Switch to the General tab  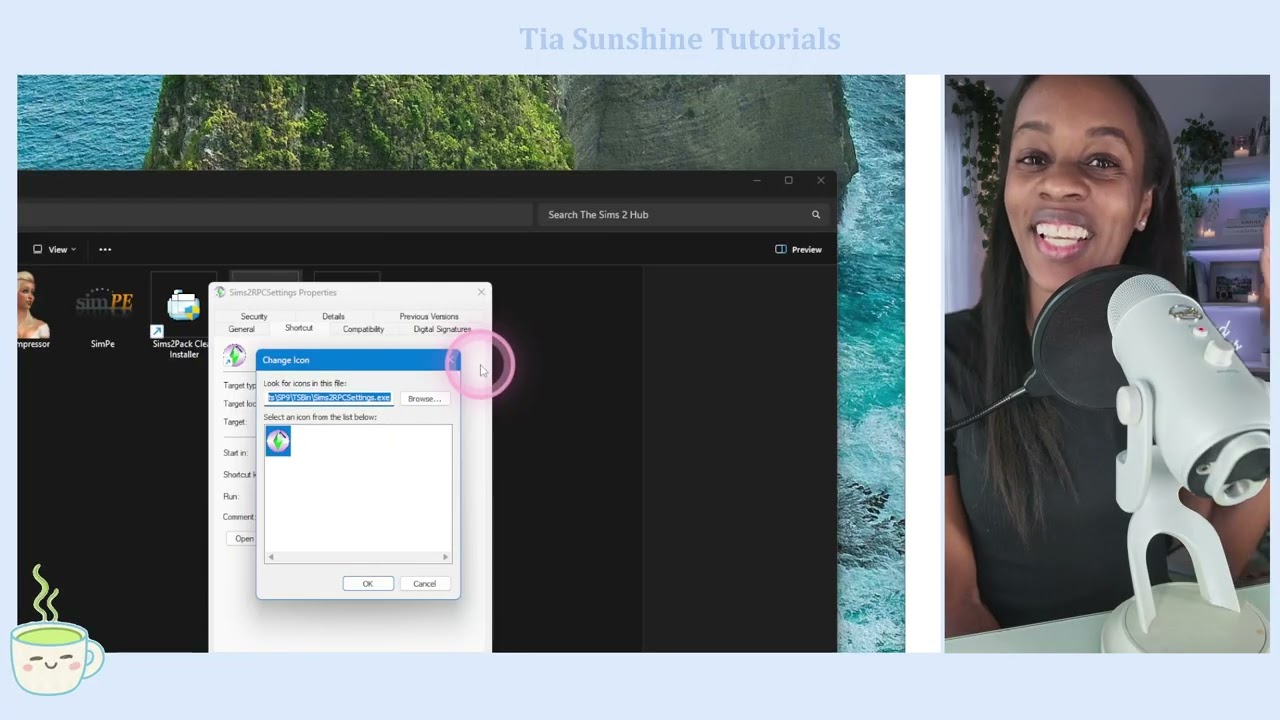(241, 329)
